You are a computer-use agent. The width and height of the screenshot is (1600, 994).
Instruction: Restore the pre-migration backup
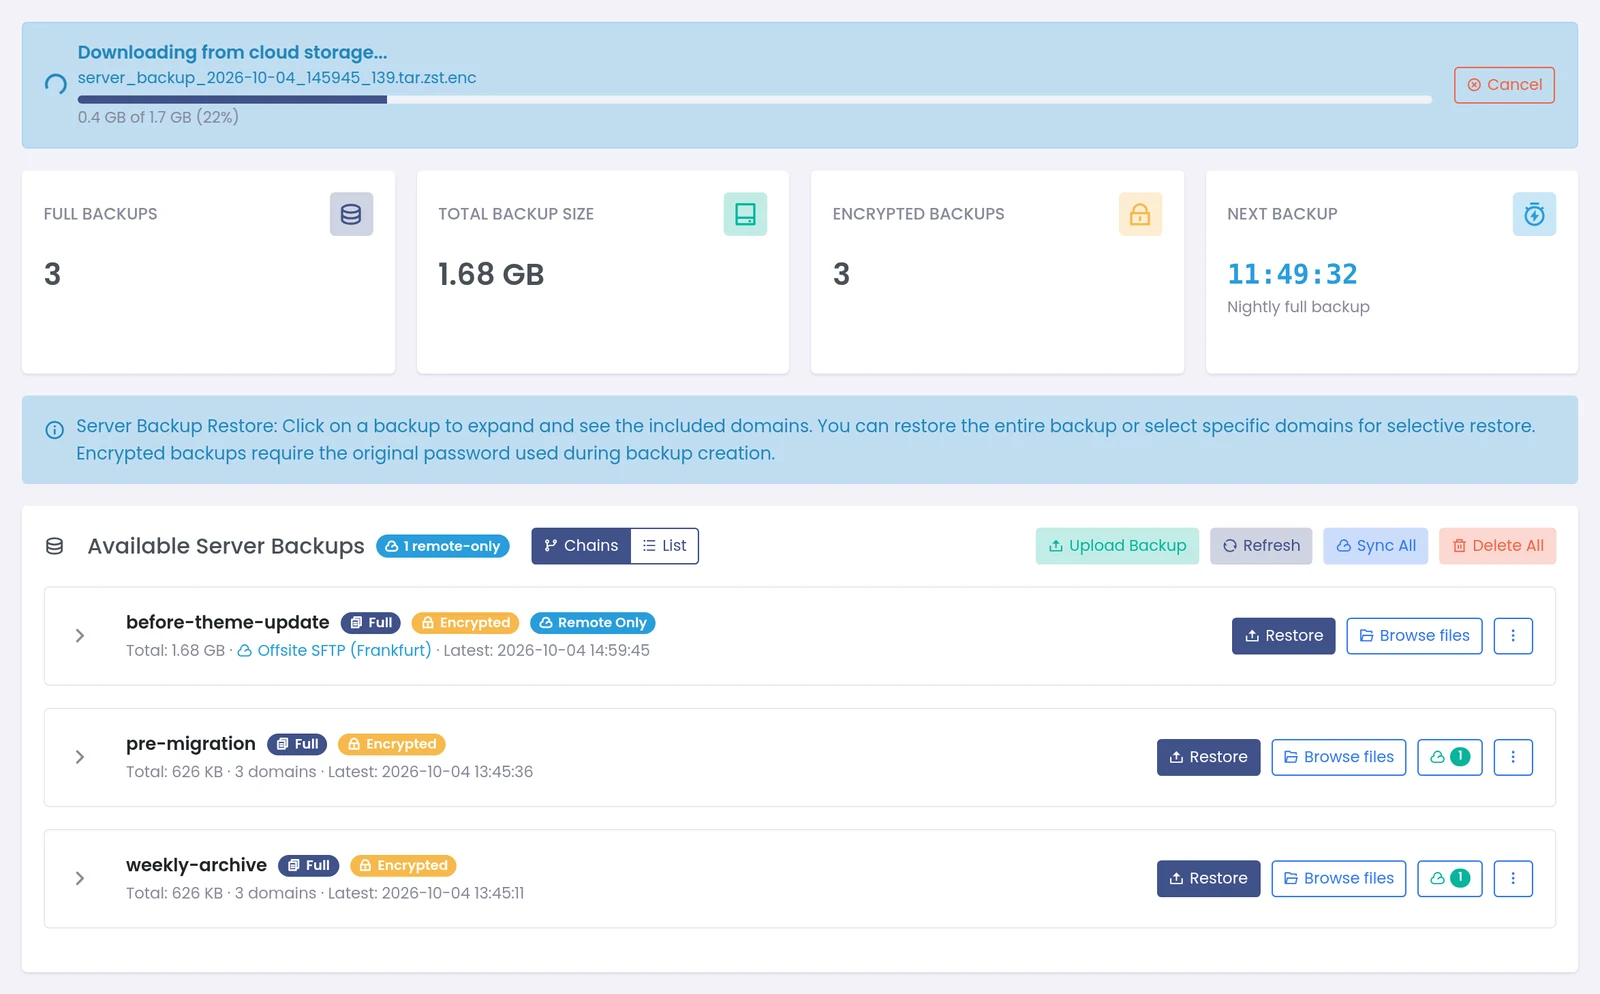click(1208, 757)
